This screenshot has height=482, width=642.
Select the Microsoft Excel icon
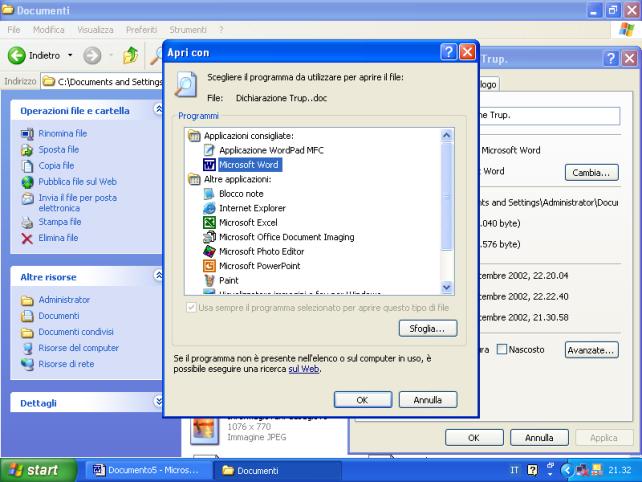(x=209, y=222)
